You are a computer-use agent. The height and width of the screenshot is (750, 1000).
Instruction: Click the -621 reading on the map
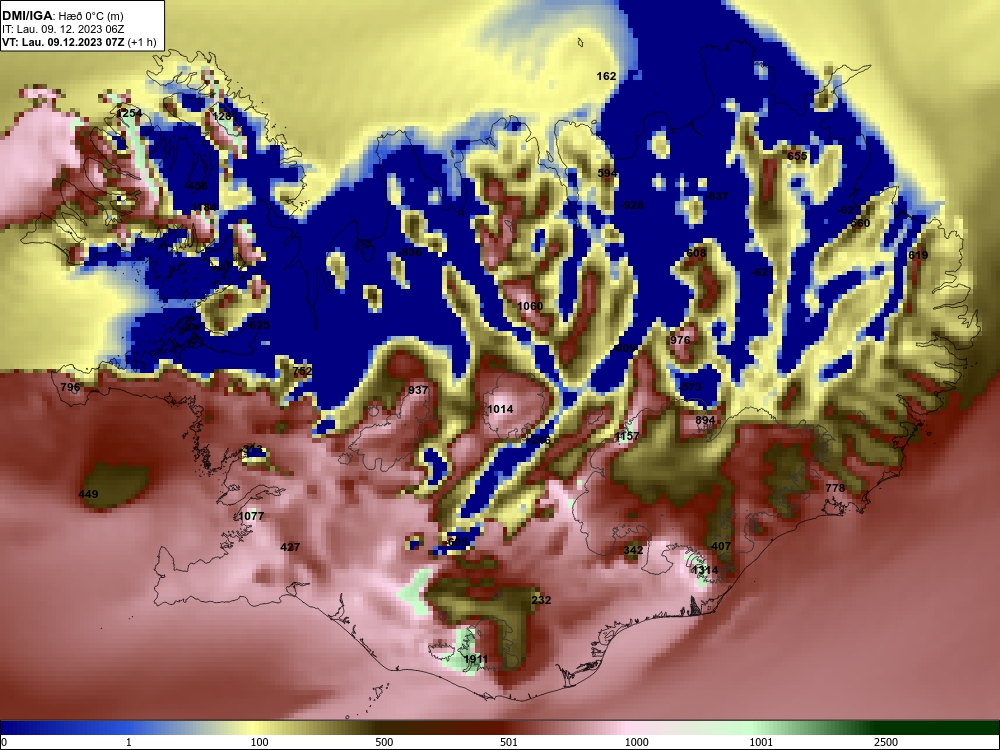point(763,272)
